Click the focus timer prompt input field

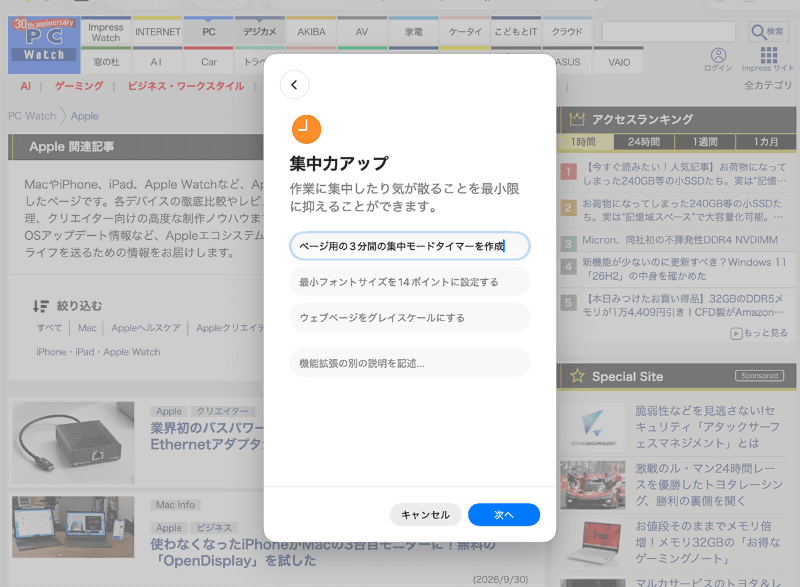pyautogui.click(x=410, y=246)
